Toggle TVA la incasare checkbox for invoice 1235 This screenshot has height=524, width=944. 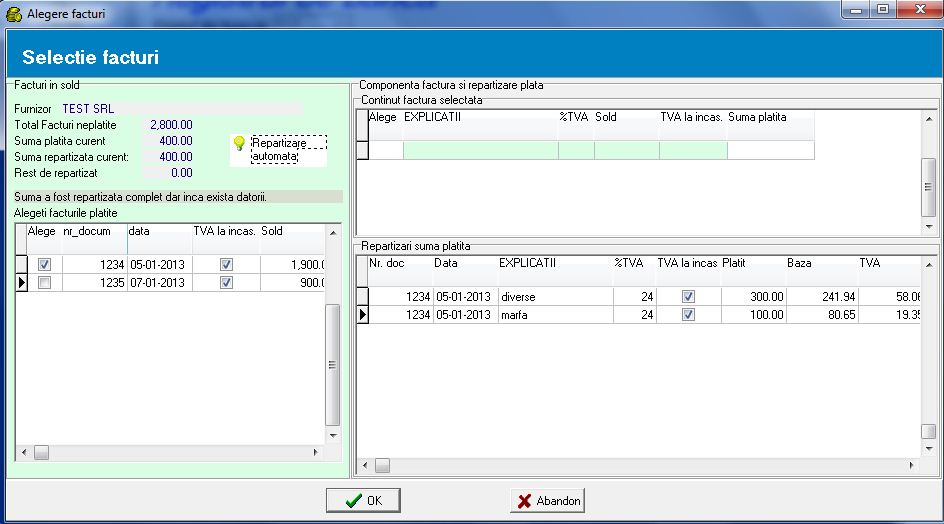coord(226,283)
